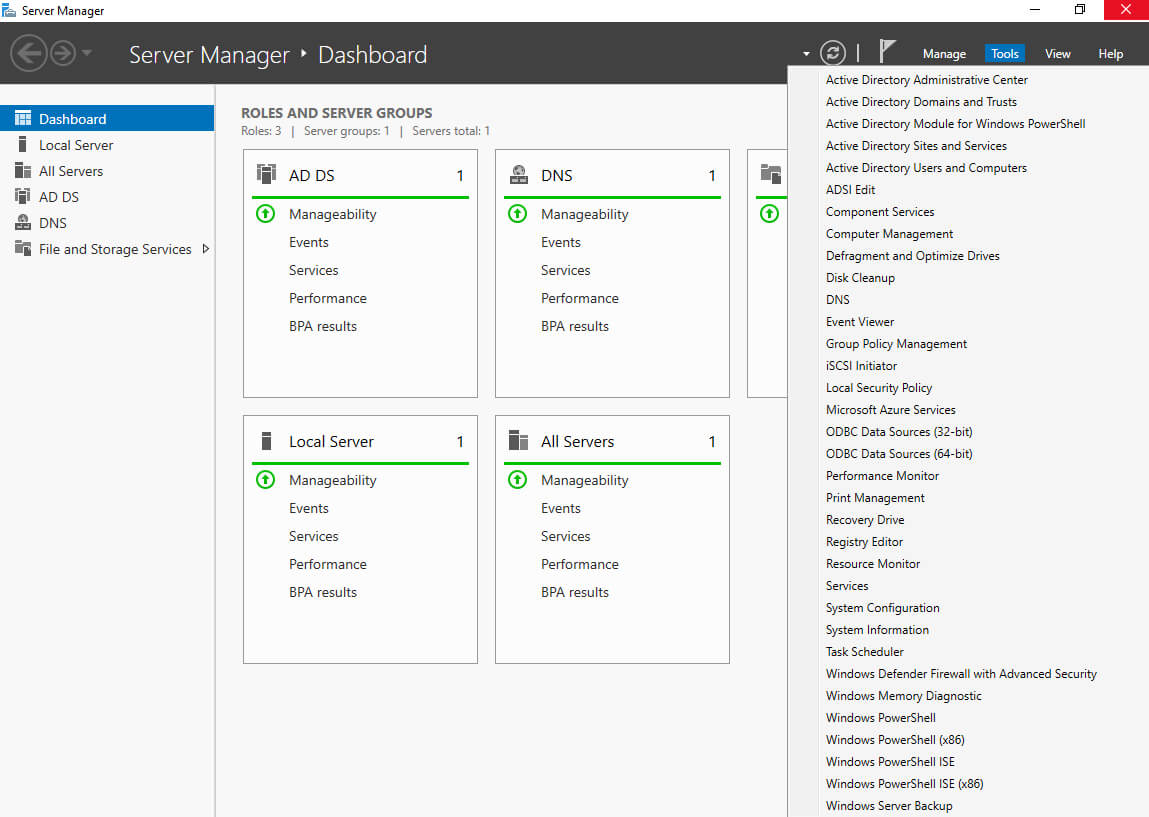Open Active Directory Administrative Center
The width and height of the screenshot is (1149, 817).
click(x=926, y=80)
